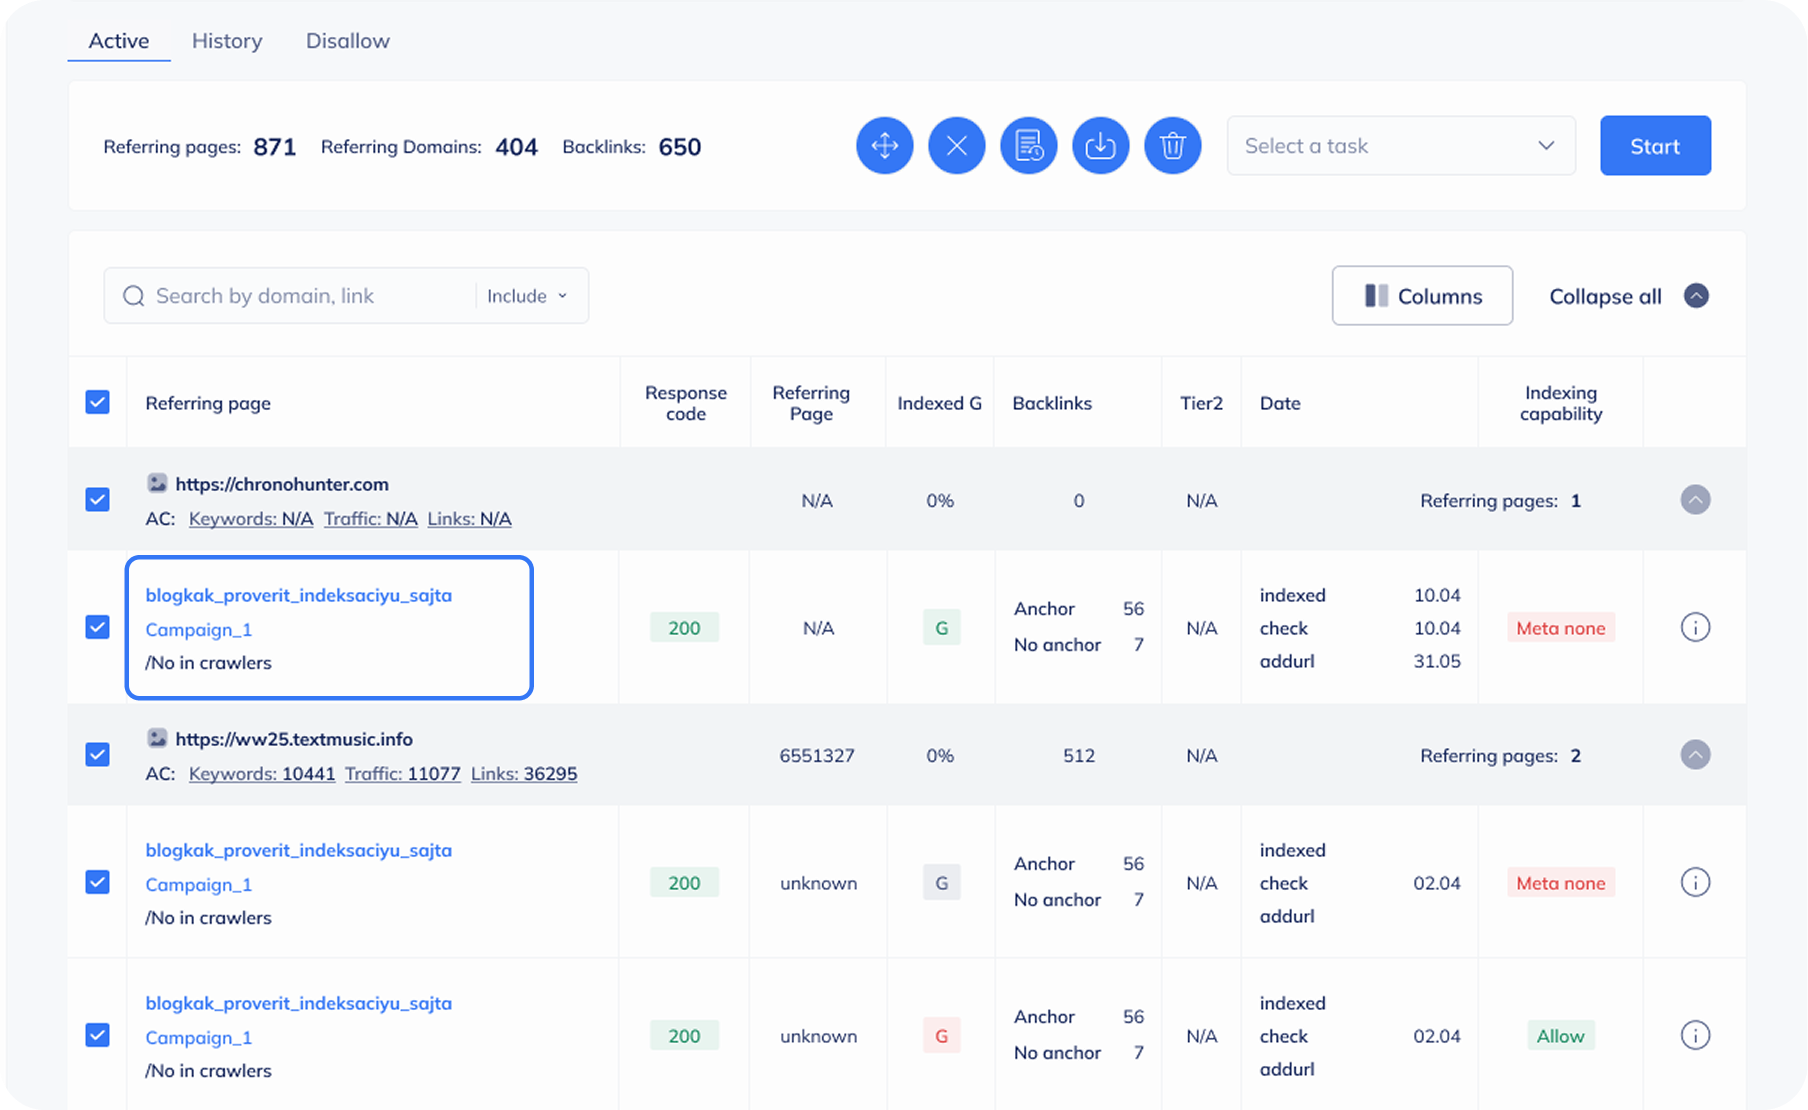Click Traffic: 11077 link
Image resolution: width=1808 pixels, height=1110 pixels.
point(402,774)
